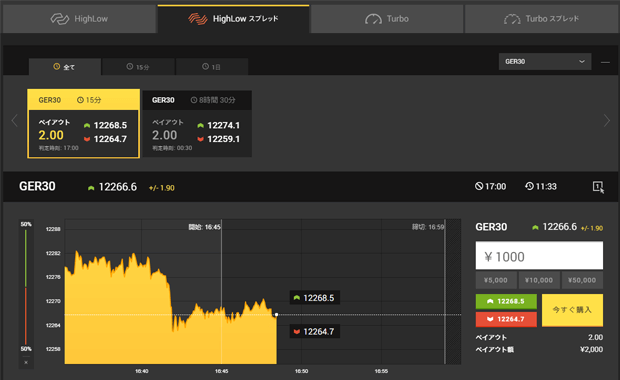
Task: Switch to the HighLow tab
Action: tap(79, 19)
